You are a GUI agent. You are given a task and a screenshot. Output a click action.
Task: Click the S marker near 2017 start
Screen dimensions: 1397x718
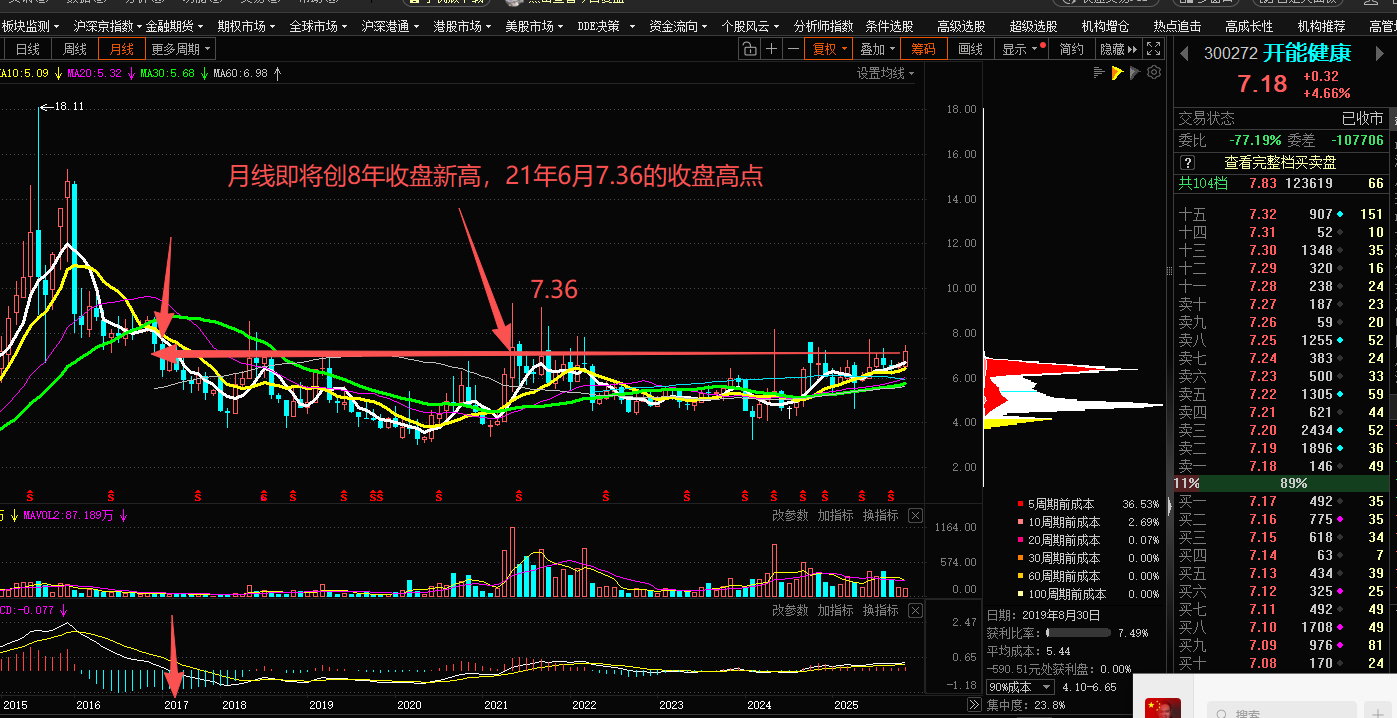(x=200, y=495)
